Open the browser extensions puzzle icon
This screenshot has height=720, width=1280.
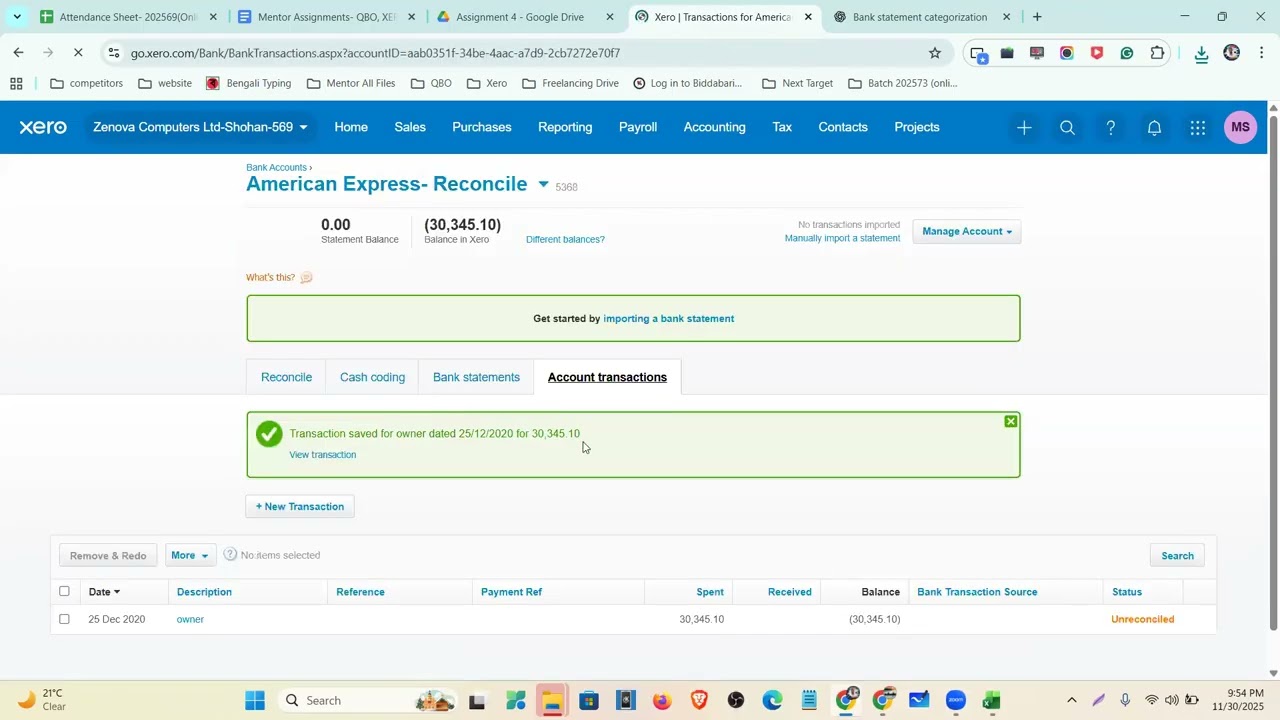pyautogui.click(x=1157, y=53)
